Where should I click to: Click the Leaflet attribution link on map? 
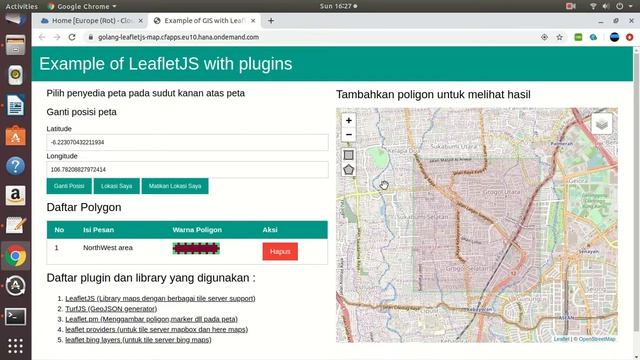click(x=561, y=339)
